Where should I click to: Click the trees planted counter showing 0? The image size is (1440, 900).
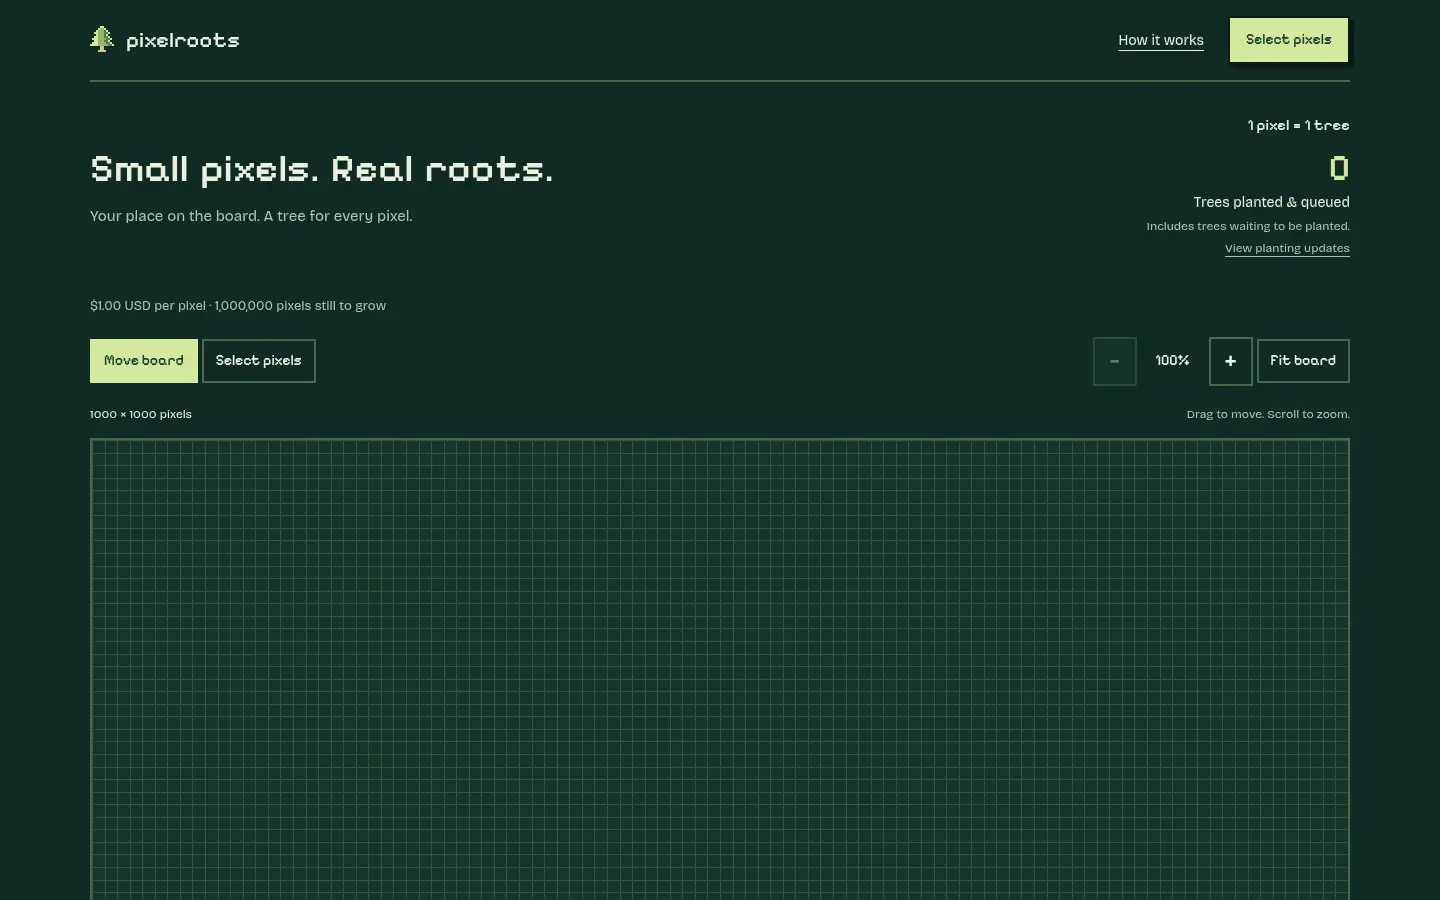click(1339, 168)
